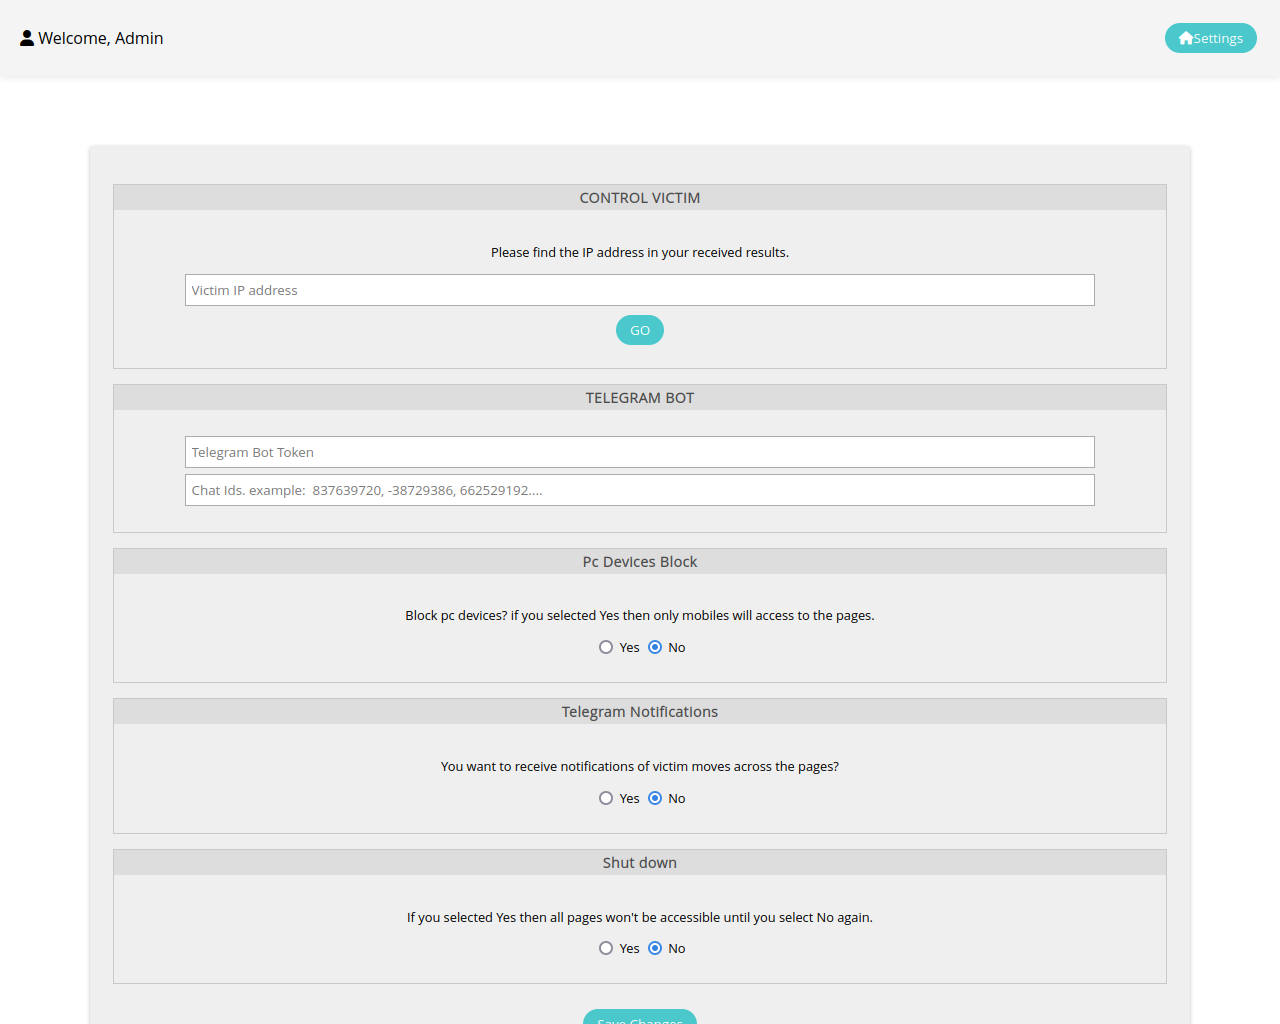Enable Telegram Notifications with Yes
Viewport: 1280px width, 1024px height.
[606, 798]
